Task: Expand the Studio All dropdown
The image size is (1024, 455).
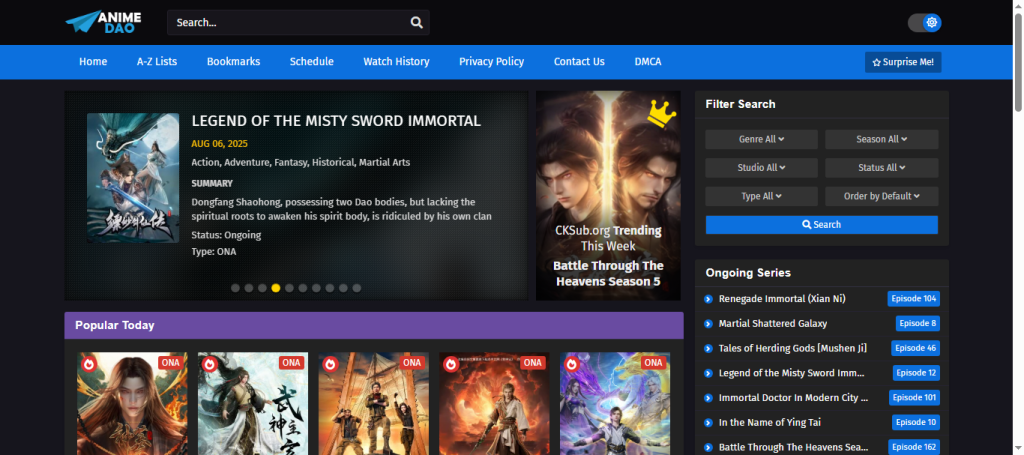Action: click(x=761, y=168)
